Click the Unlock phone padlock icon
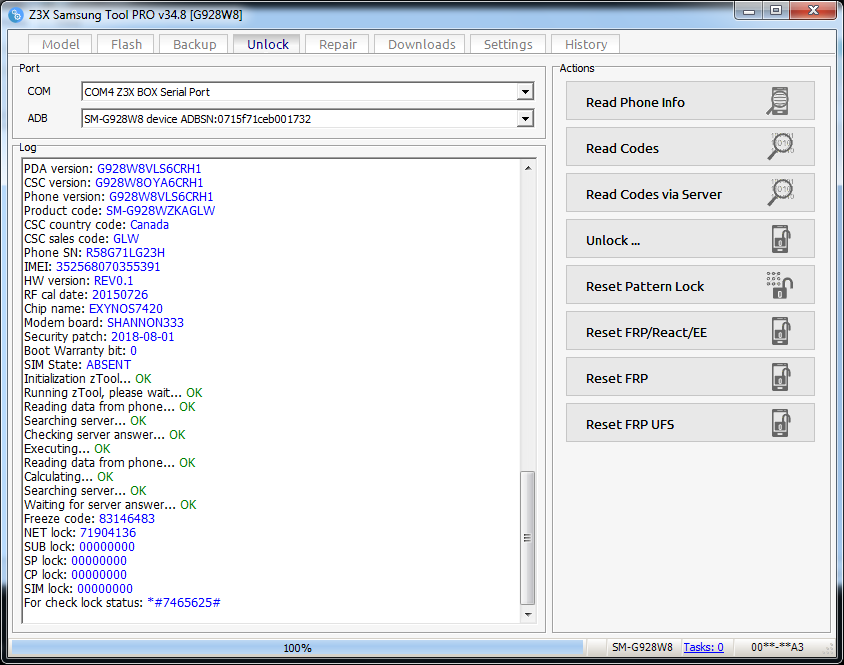Viewport: 844px width, 665px height. coord(781,239)
